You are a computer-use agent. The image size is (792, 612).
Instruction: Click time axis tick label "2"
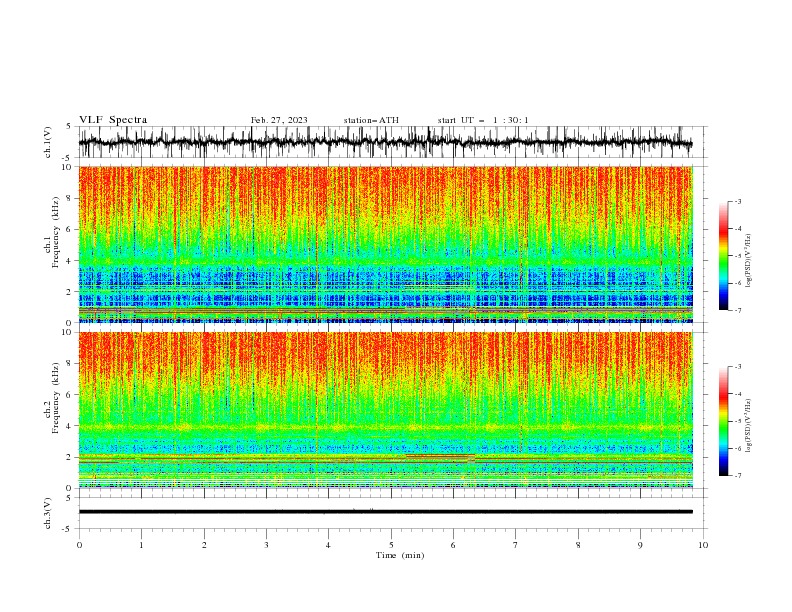pyautogui.click(x=204, y=545)
